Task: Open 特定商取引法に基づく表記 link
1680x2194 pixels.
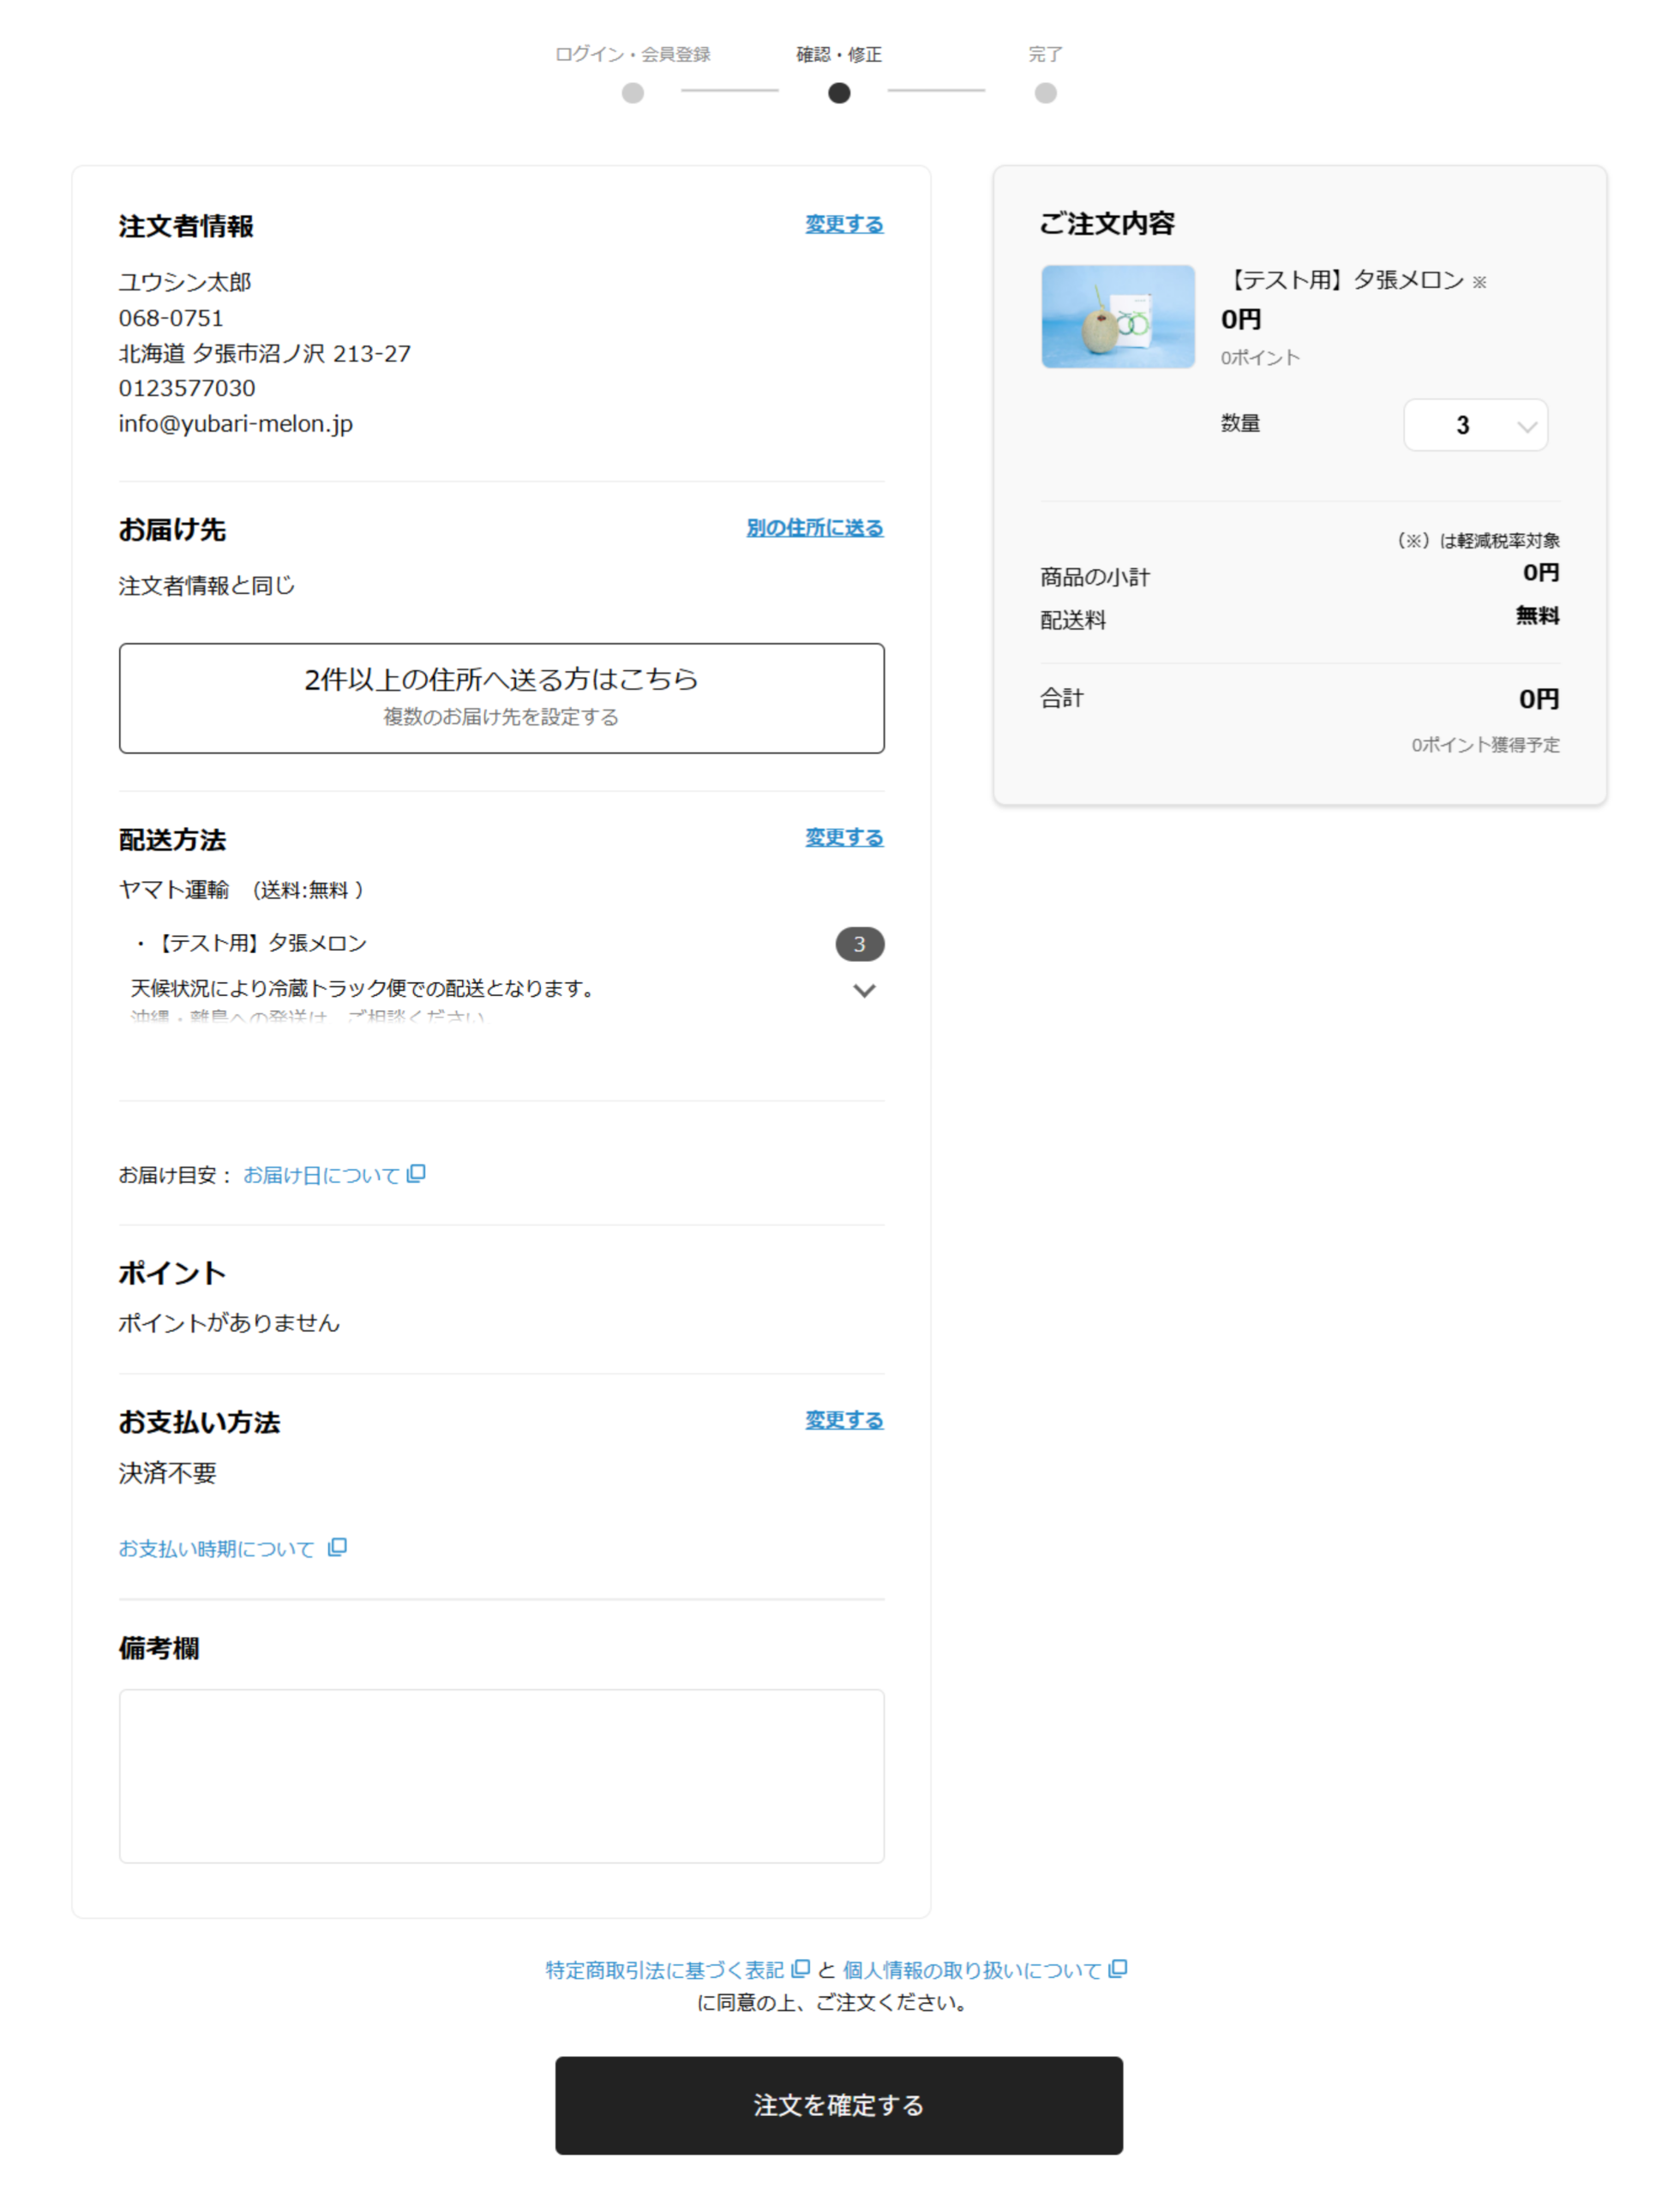Action: [664, 1969]
